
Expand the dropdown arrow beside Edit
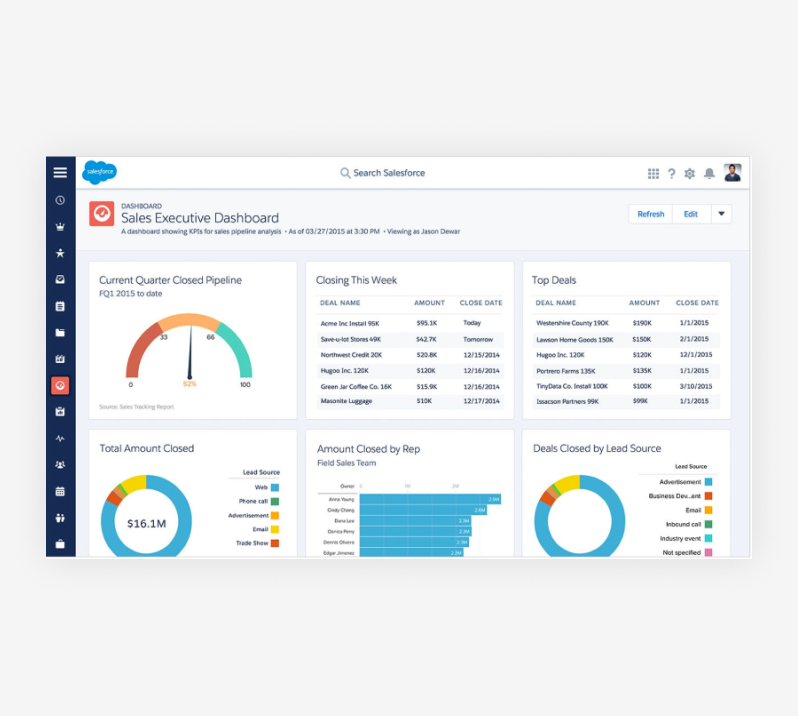coord(722,214)
